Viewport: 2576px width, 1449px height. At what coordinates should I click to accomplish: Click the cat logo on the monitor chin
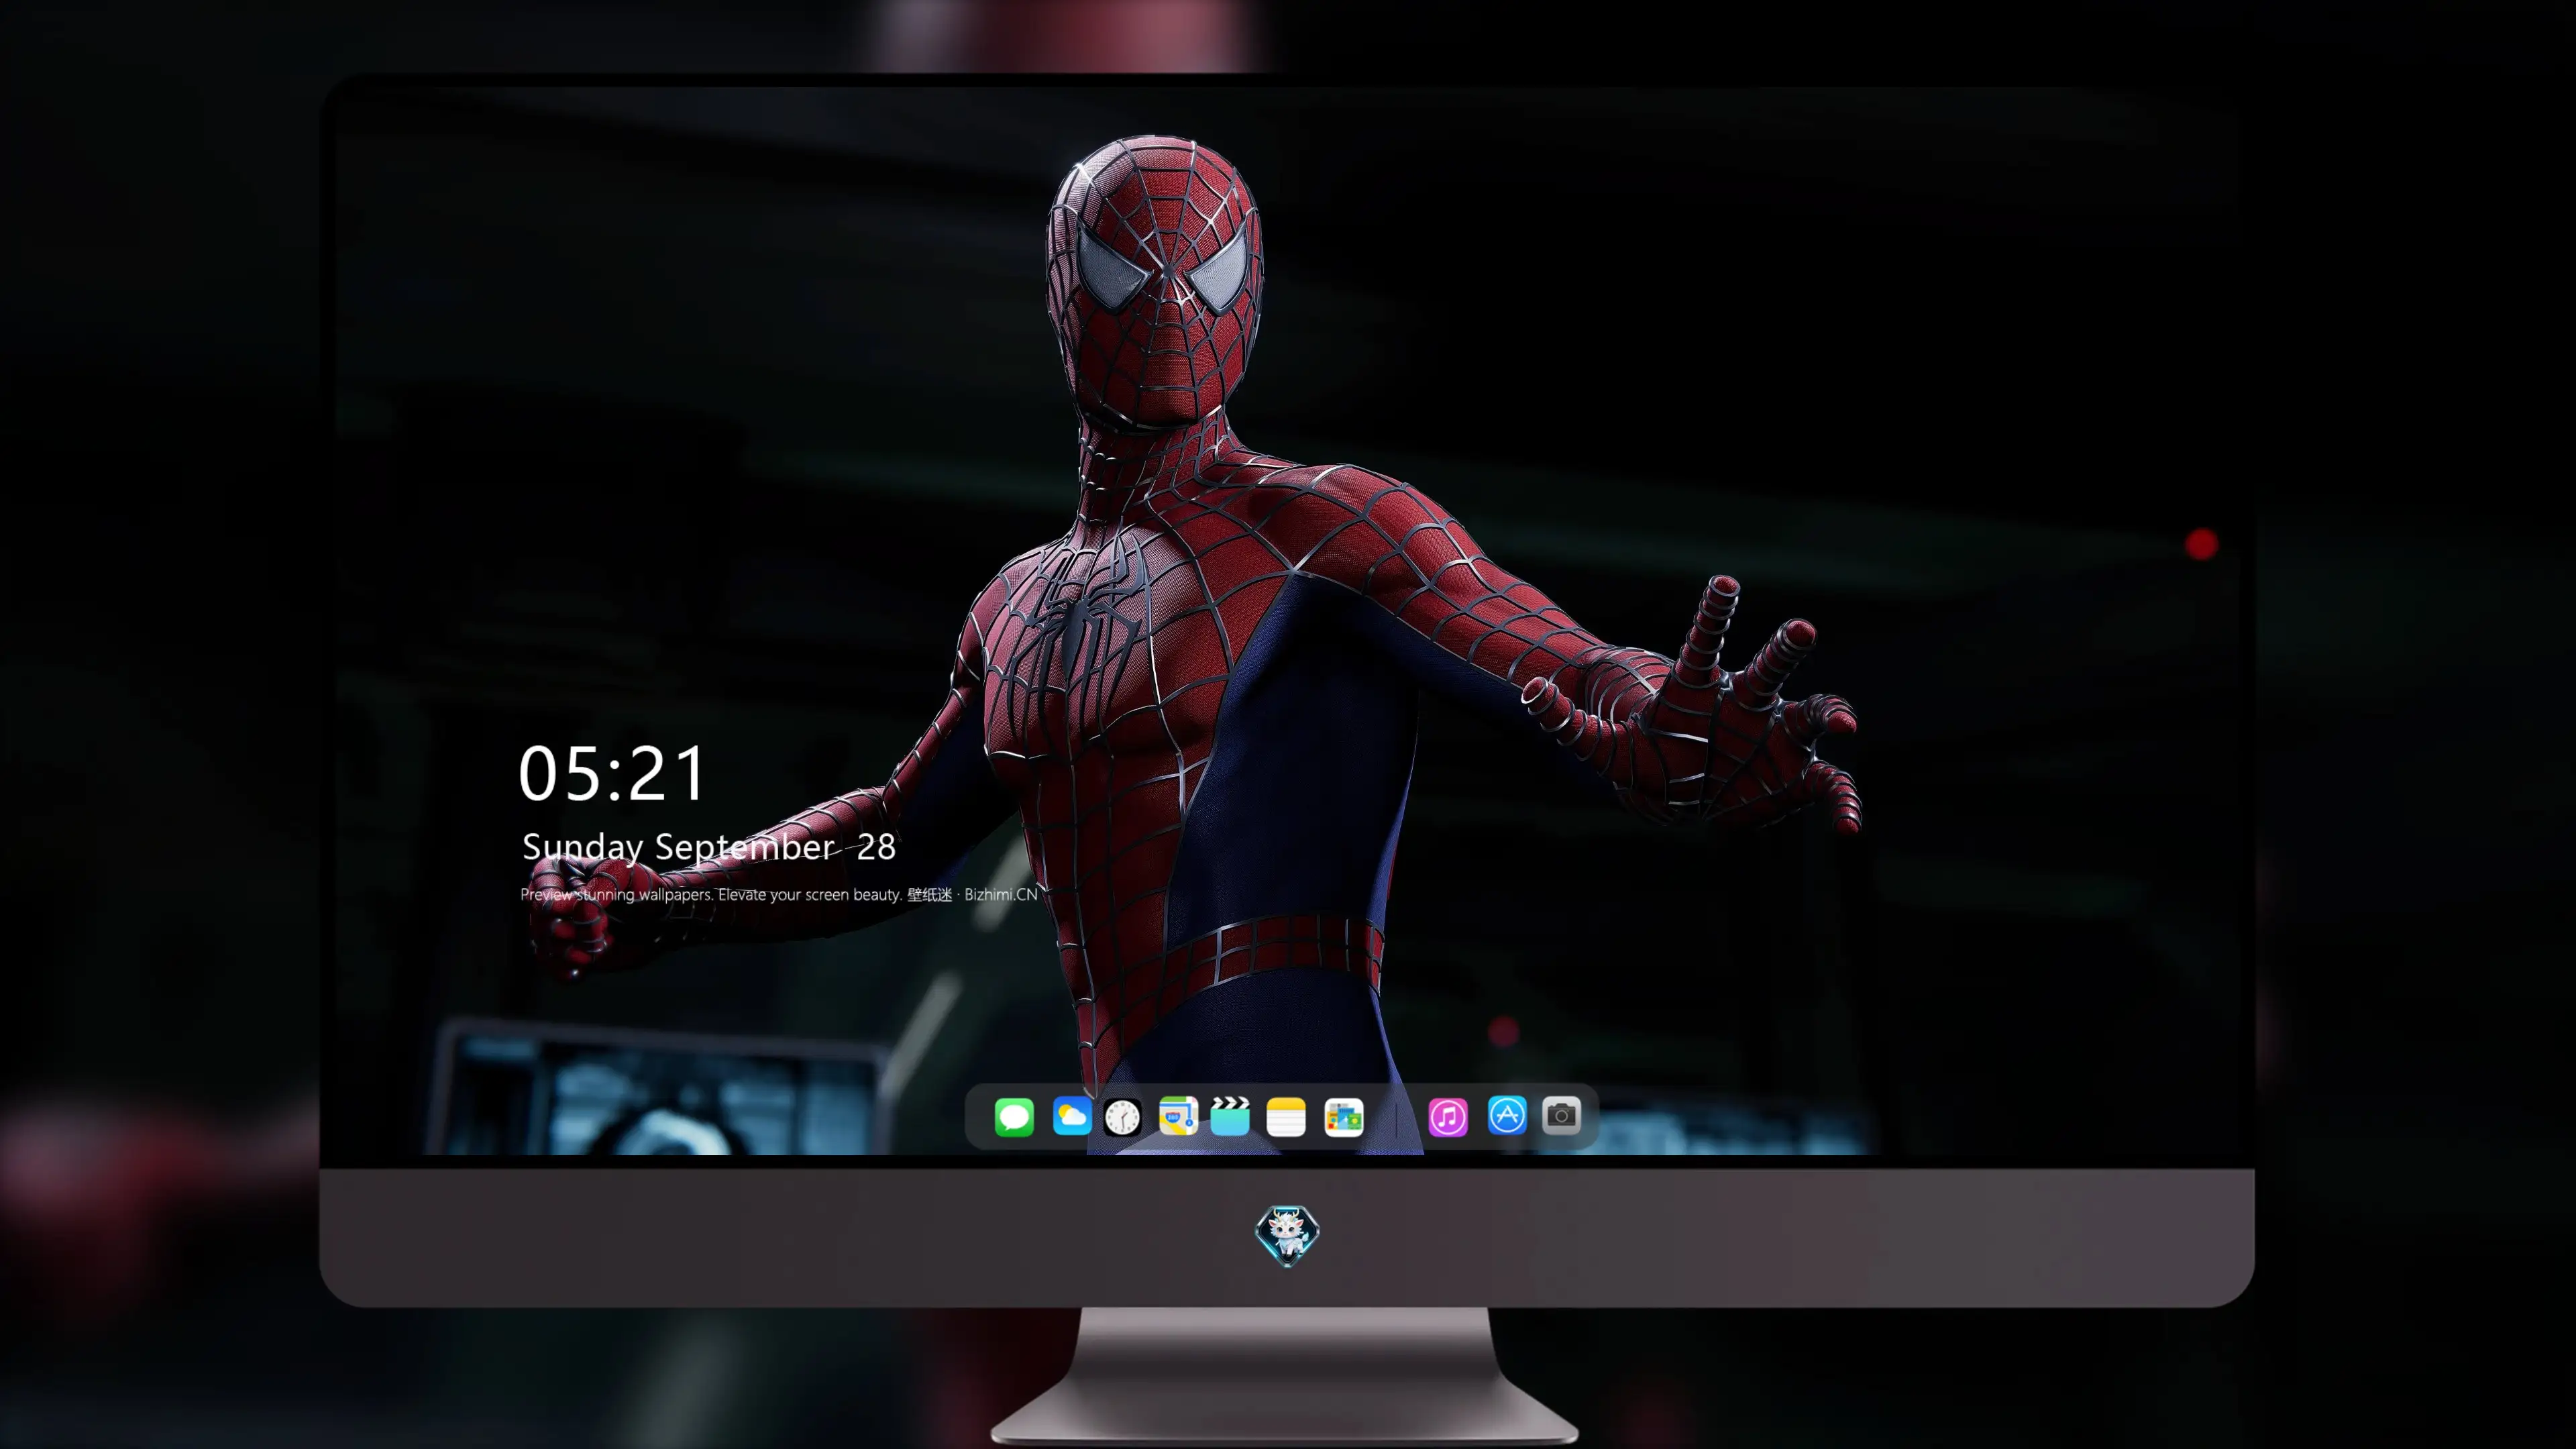pos(1287,1236)
